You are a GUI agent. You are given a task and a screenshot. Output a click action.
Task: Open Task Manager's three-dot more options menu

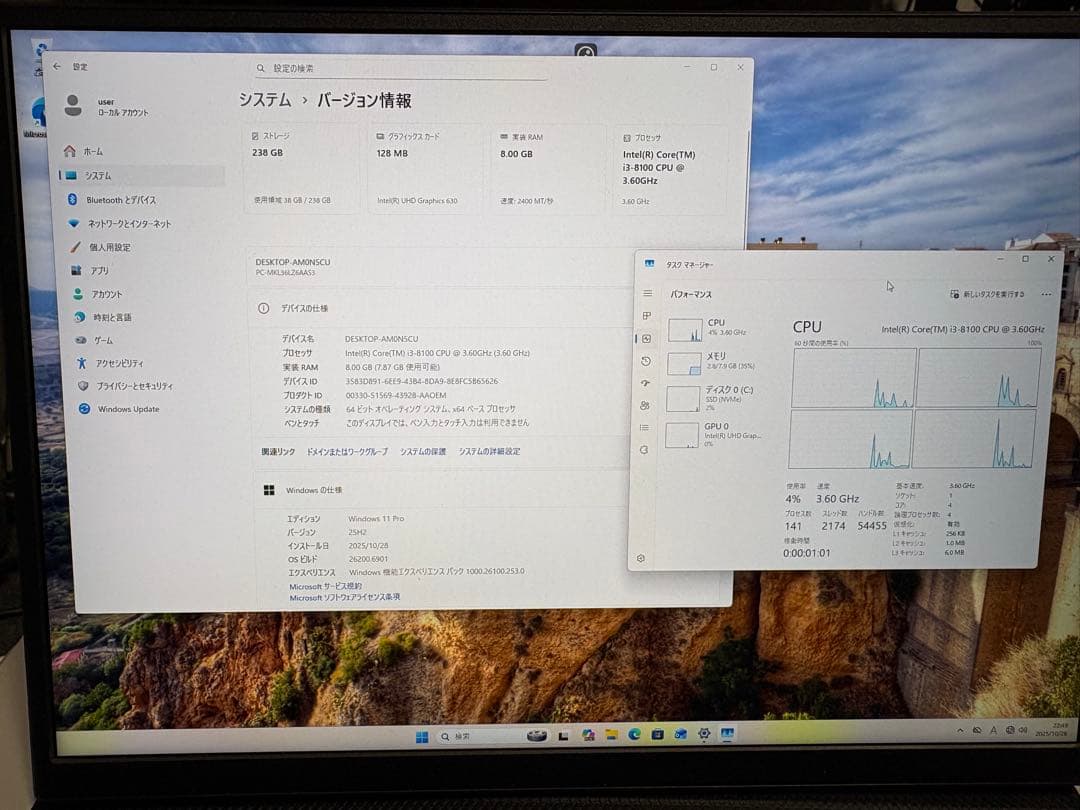coord(1047,294)
